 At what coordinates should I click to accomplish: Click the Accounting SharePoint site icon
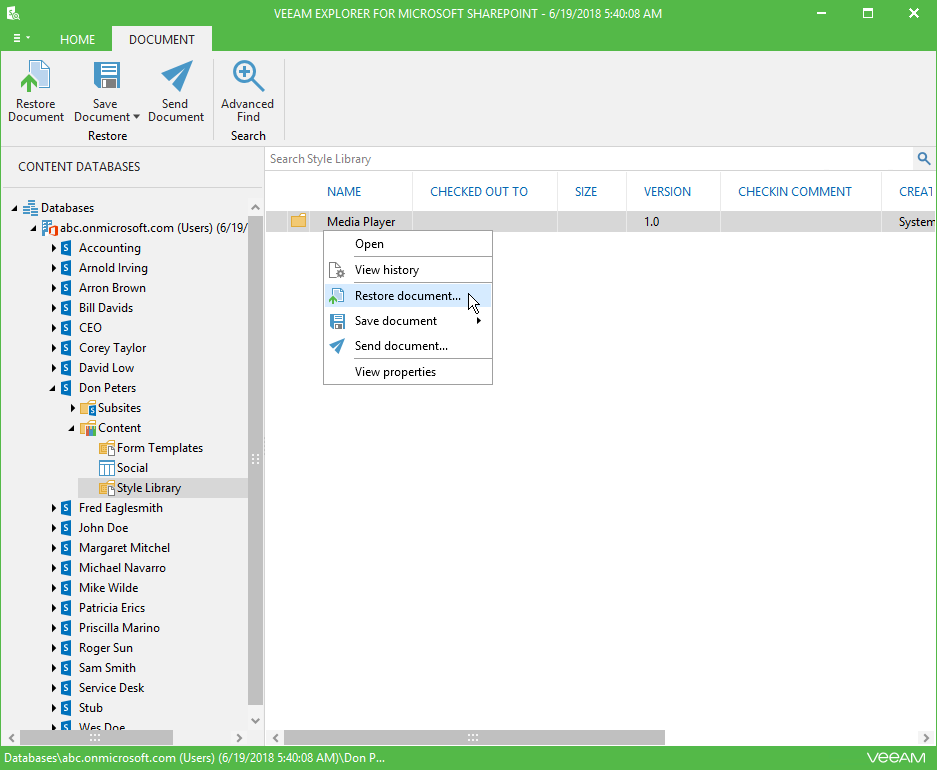66,248
